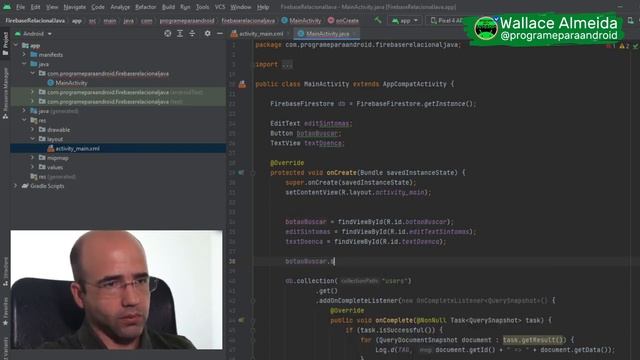640x360 pixels.
Task: Collapse the res folder
Action: click(24, 120)
